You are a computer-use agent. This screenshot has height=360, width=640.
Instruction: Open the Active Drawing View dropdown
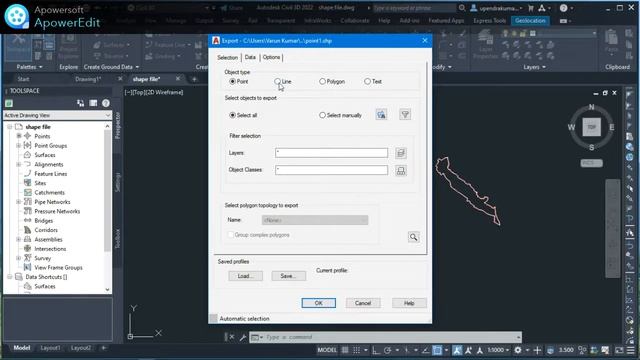click(57, 116)
